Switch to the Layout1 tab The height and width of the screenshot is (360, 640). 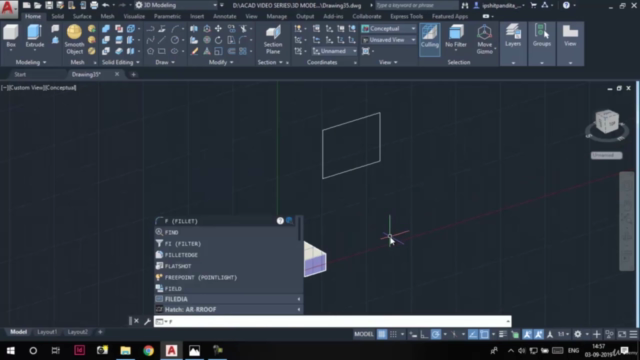47,332
